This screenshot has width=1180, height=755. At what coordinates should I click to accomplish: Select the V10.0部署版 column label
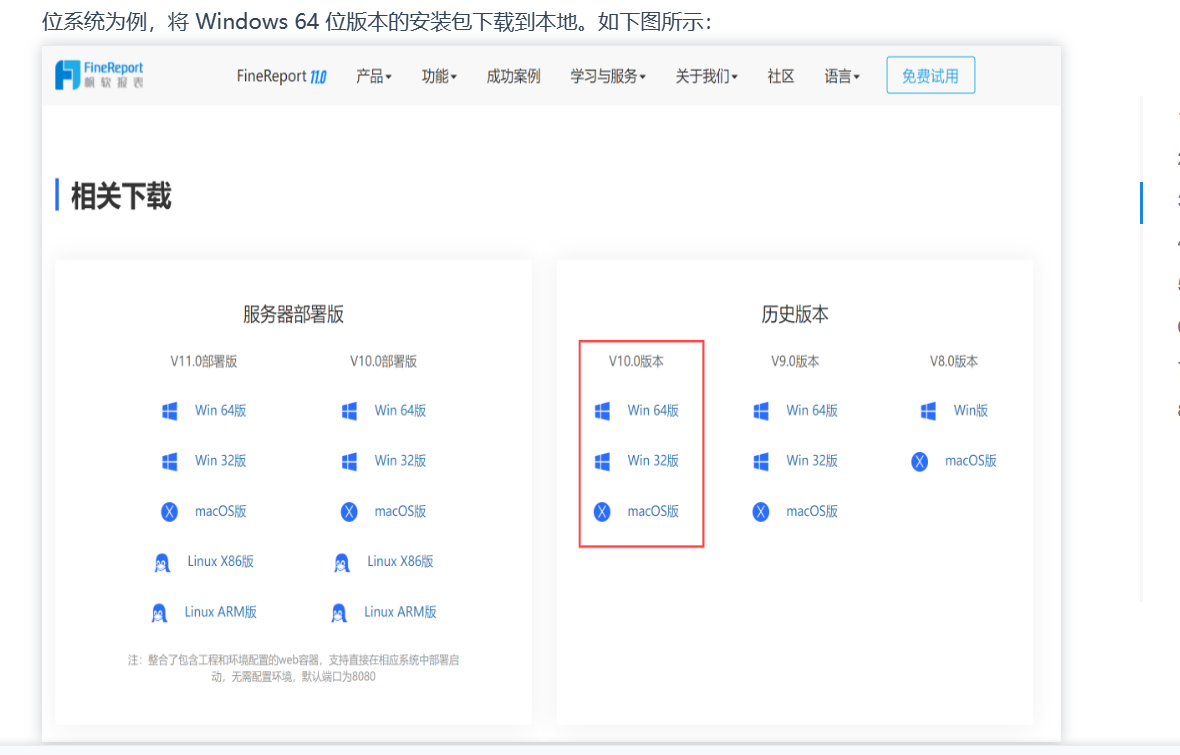(x=383, y=361)
